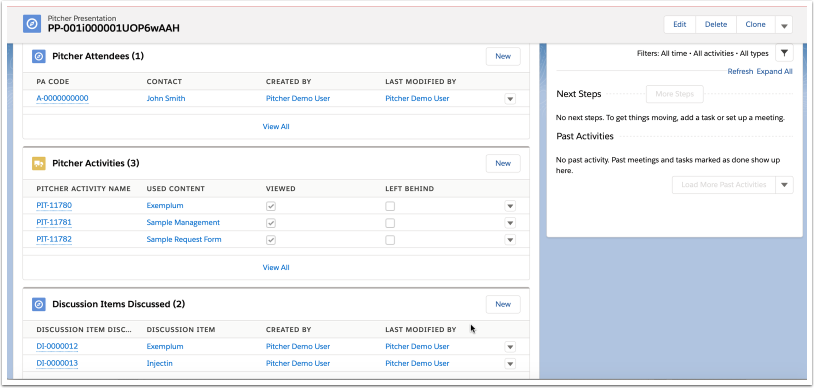Open more actions dropdown next to Clone
814x388 pixels.
click(x=784, y=24)
